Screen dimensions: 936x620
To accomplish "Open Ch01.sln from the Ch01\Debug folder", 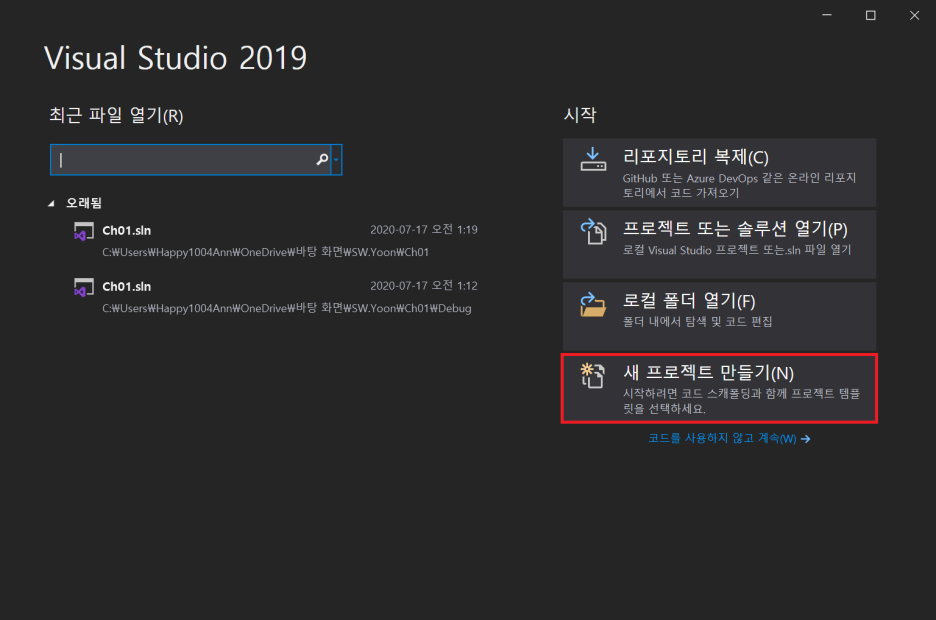I will coord(275,297).
